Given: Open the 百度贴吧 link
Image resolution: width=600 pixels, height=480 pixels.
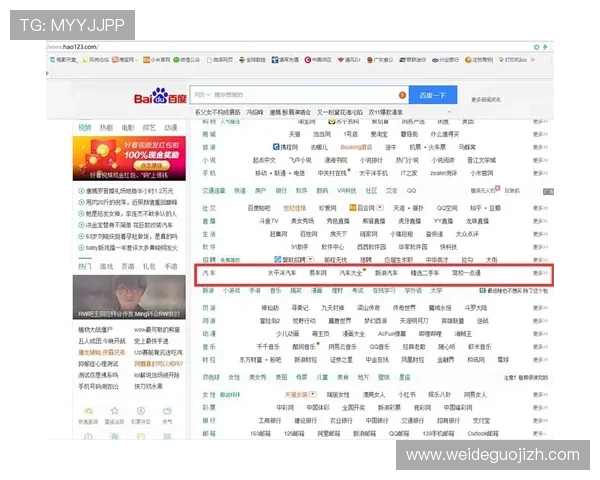Looking at the screenshot, I should [x=259, y=208].
